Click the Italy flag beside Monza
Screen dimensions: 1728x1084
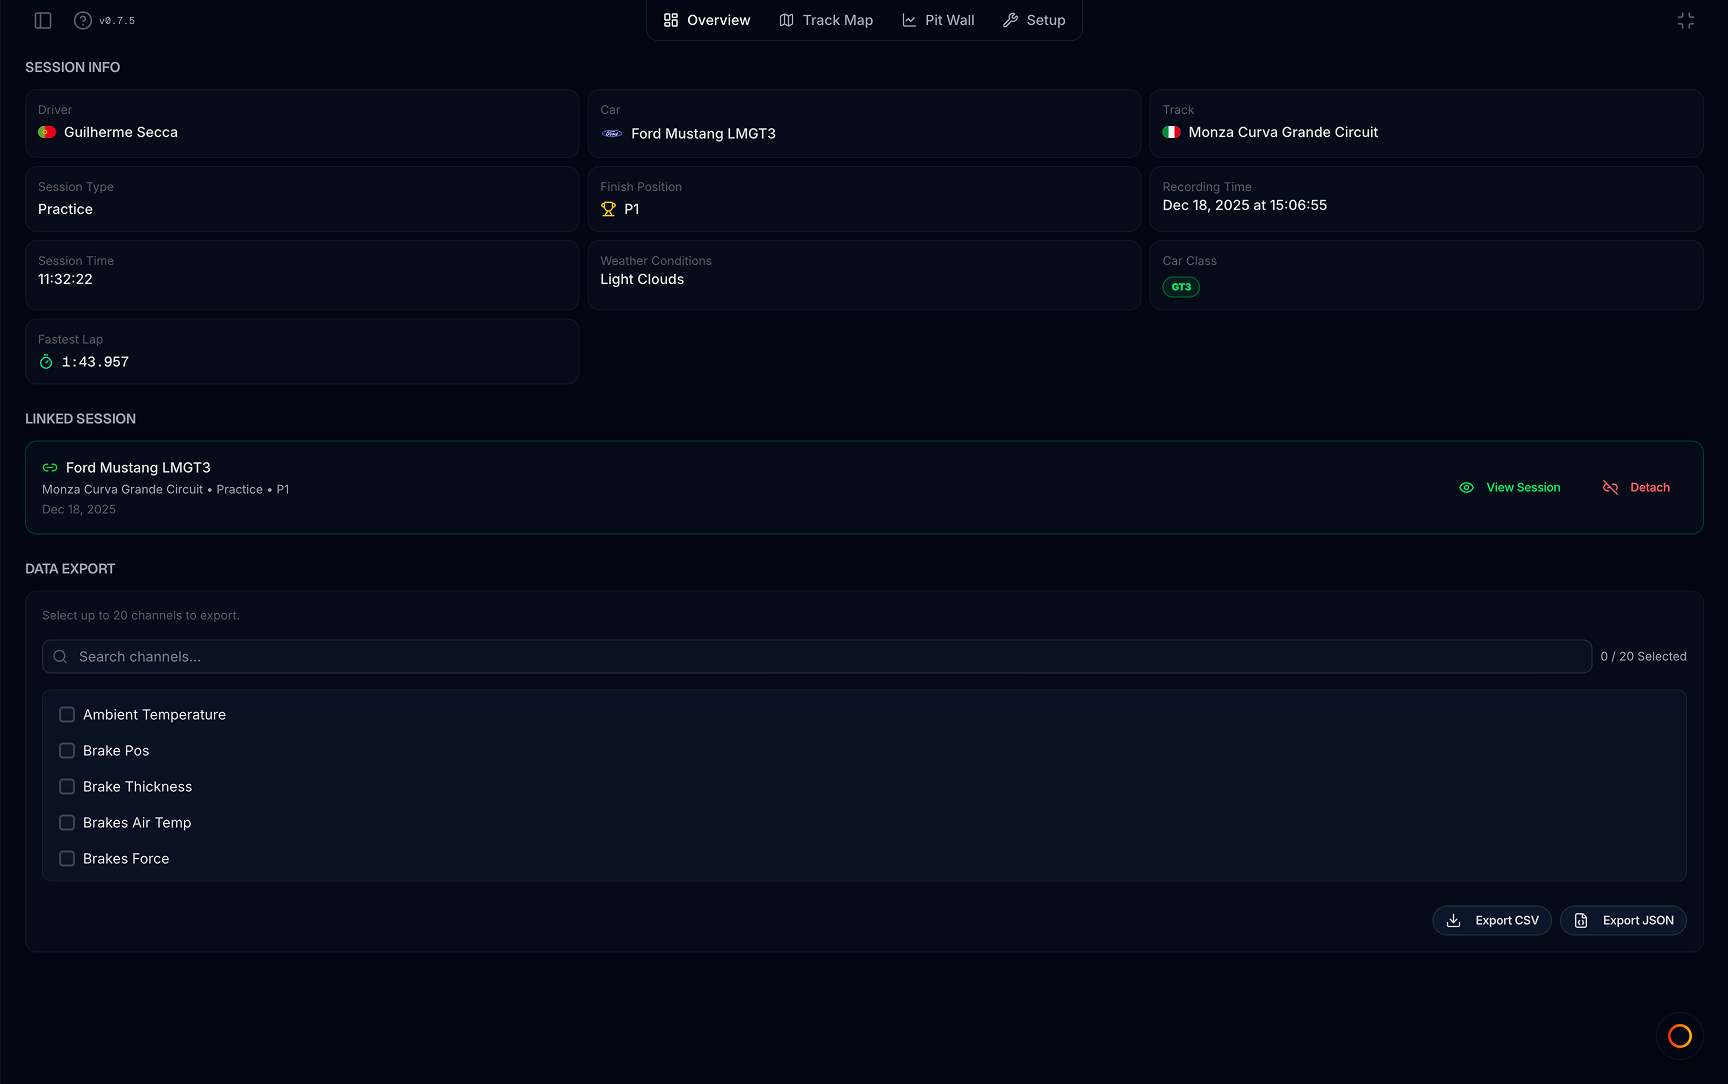pos(1172,132)
